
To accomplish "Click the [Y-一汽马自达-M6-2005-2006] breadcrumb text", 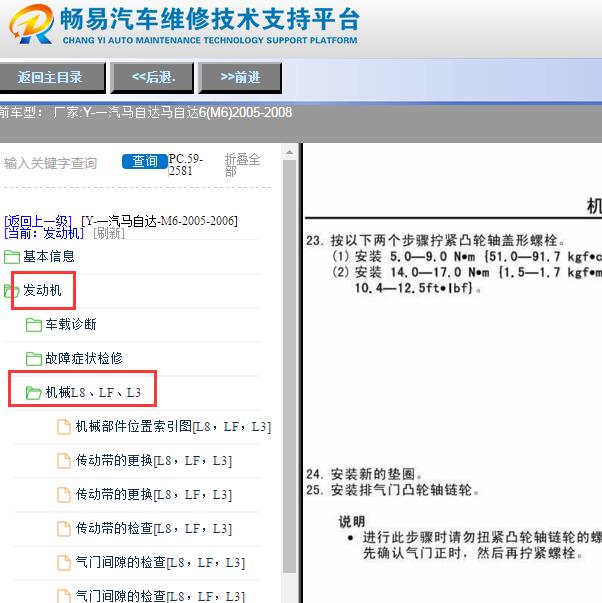I will point(159,221).
